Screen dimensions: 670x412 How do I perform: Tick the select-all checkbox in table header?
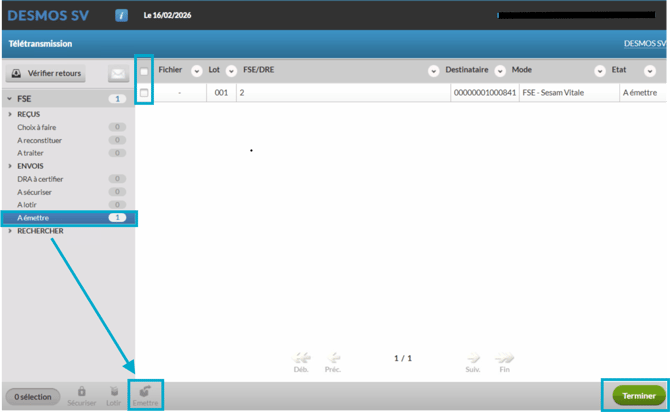[x=144, y=71]
